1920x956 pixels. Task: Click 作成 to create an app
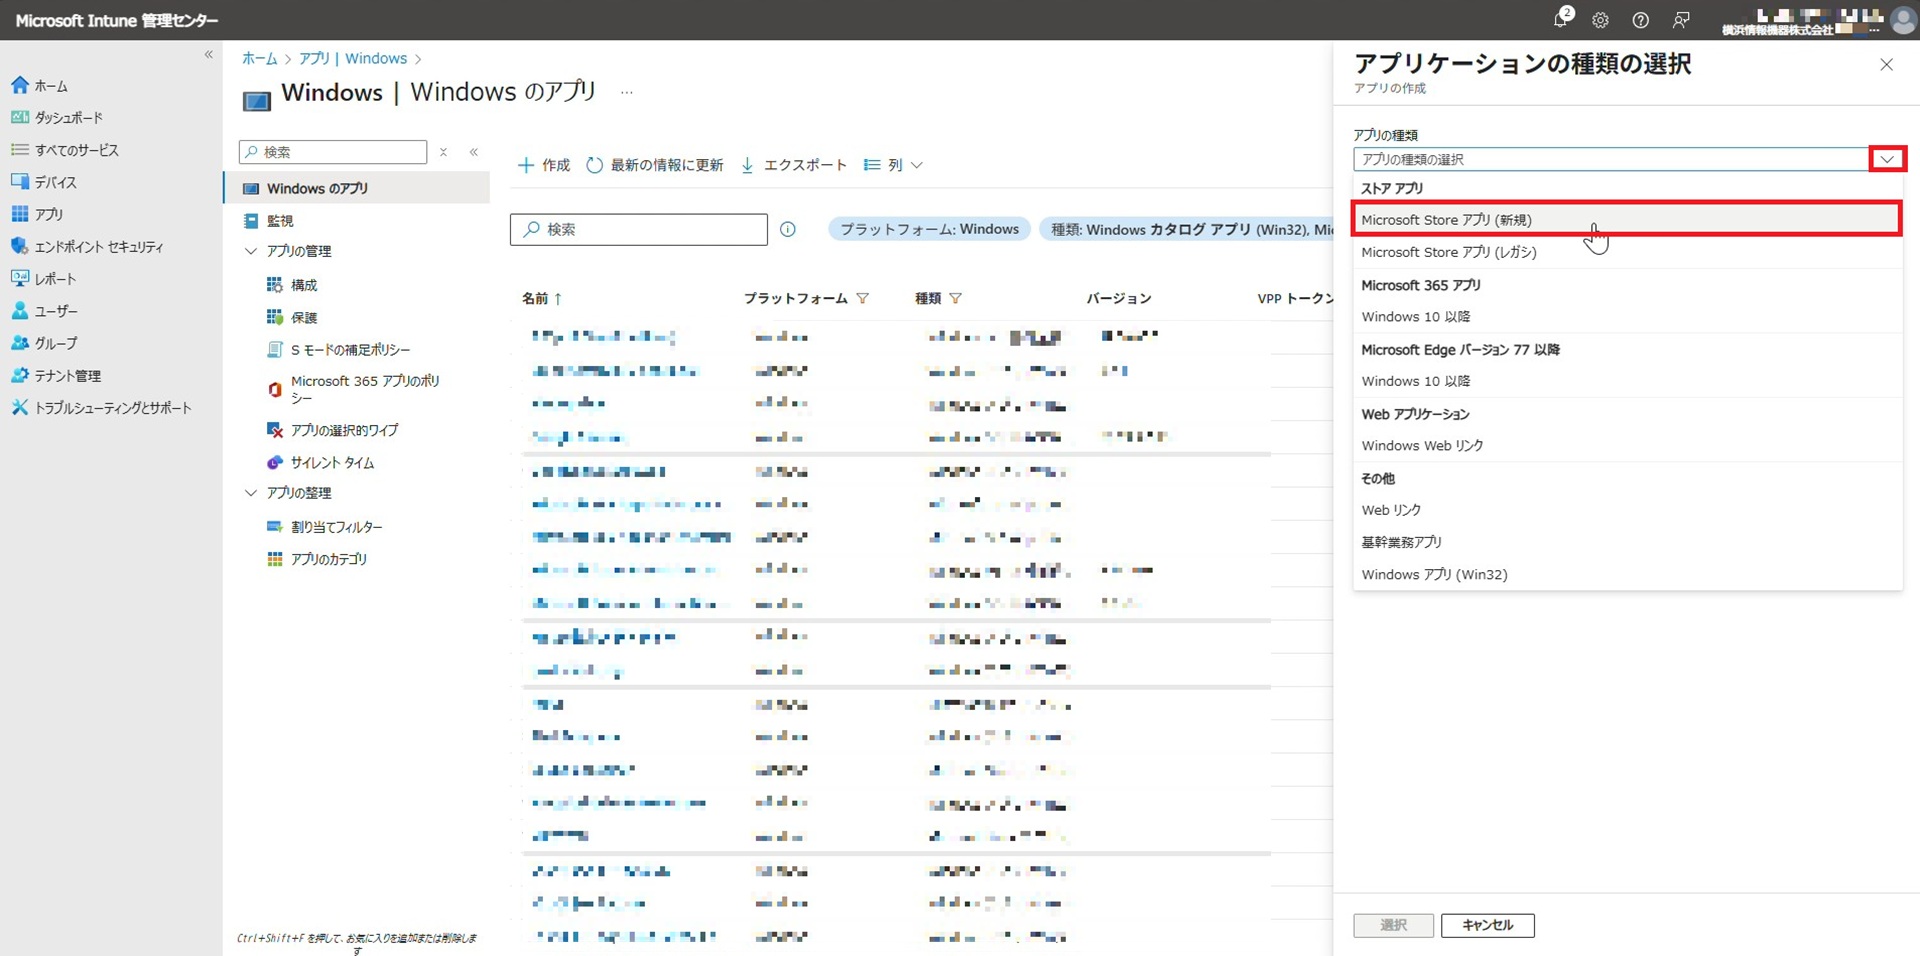pyautogui.click(x=544, y=165)
